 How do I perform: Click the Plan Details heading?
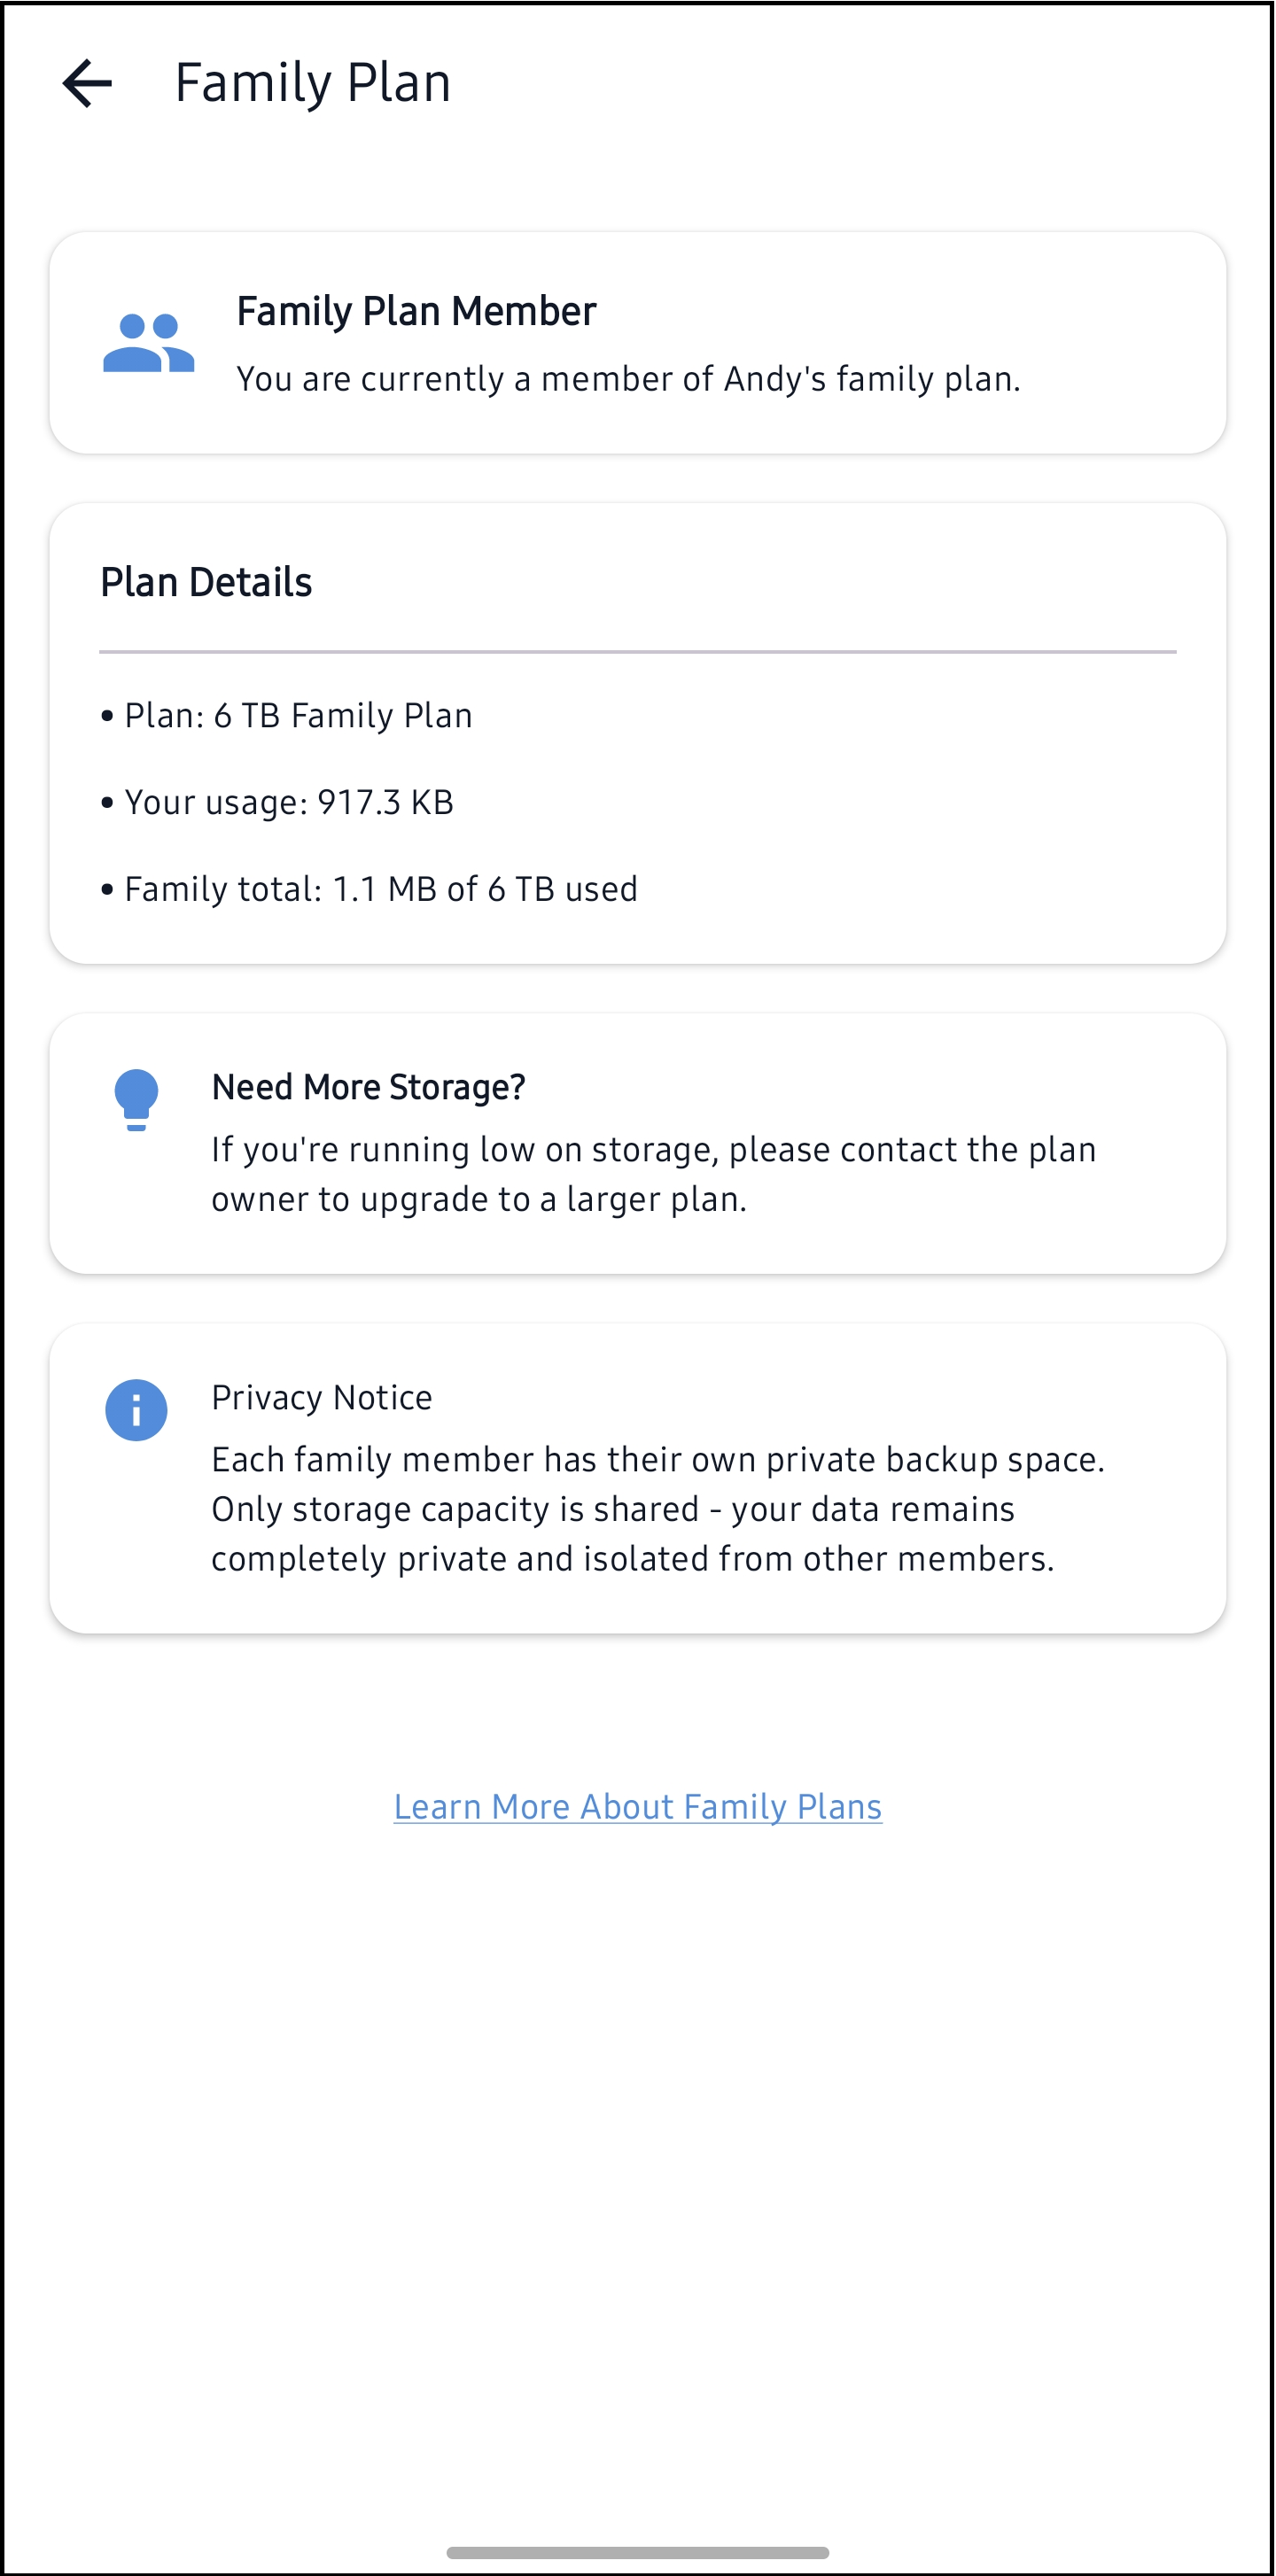pyautogui.click(x=206, y=582)
